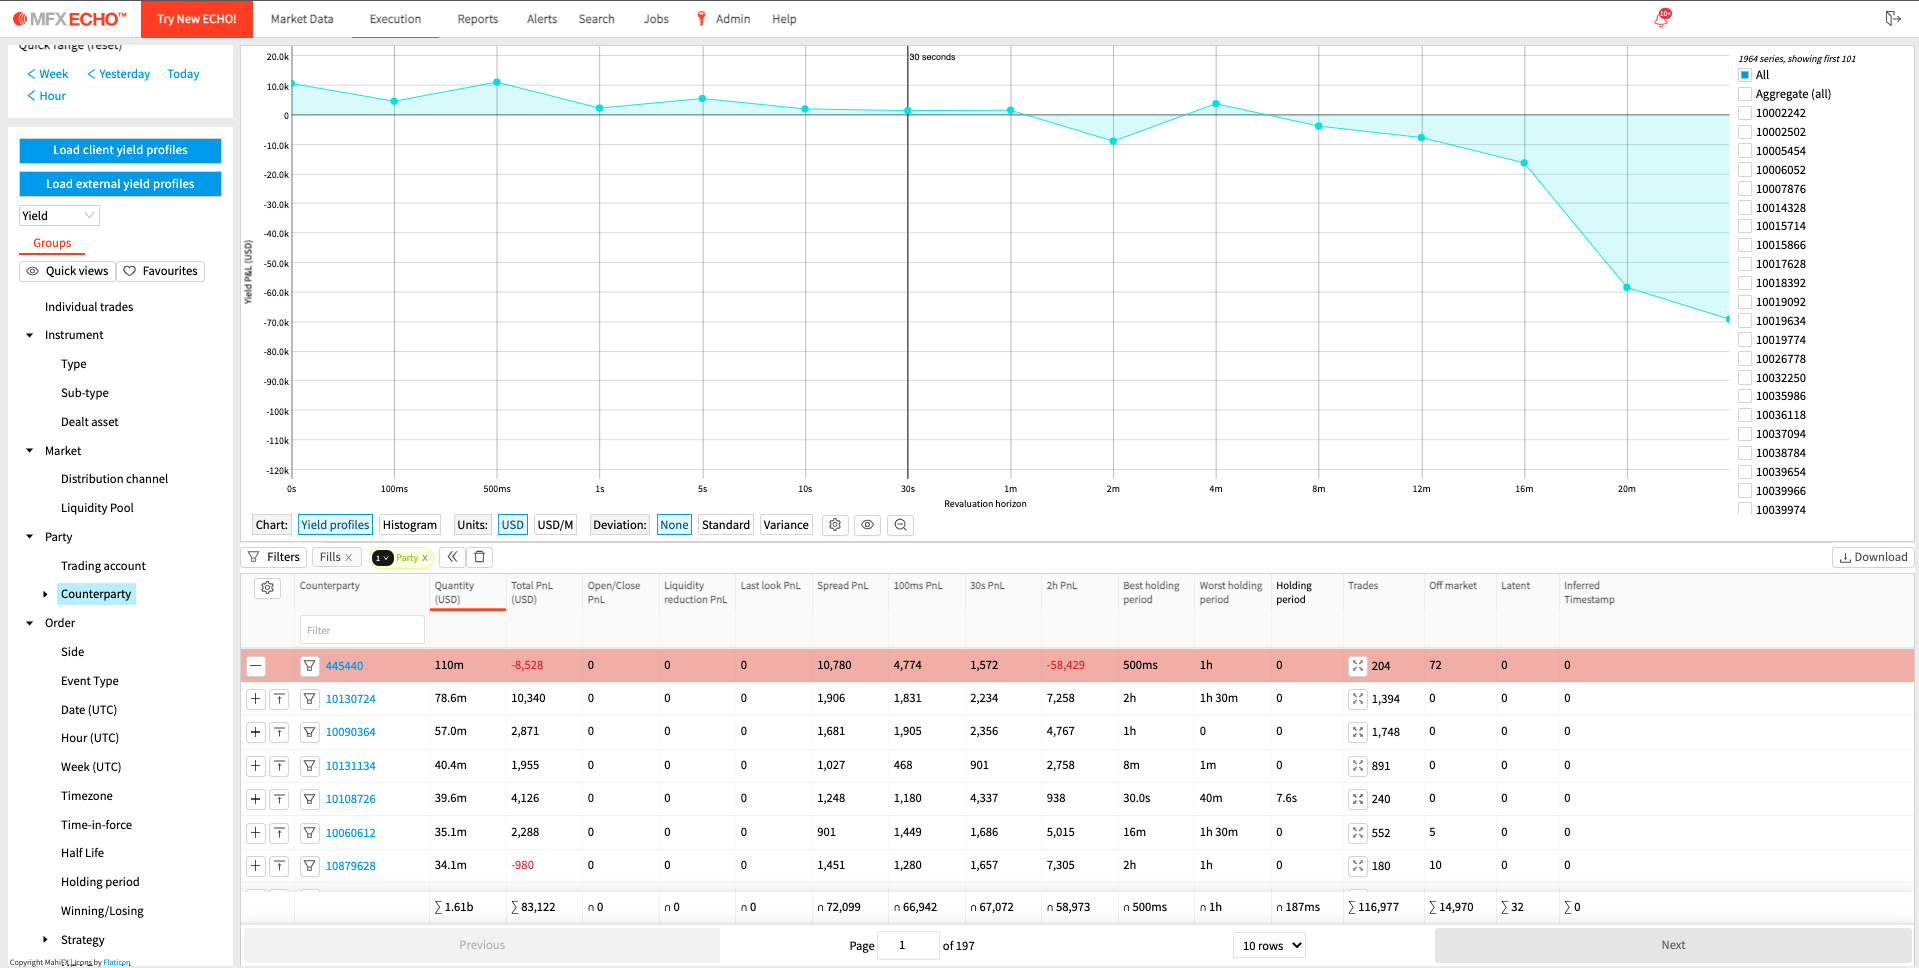Expand the Strategy tree node
Image resolution: width=1919 pixels, height=968 pixels.
click(x=45, y=940)
